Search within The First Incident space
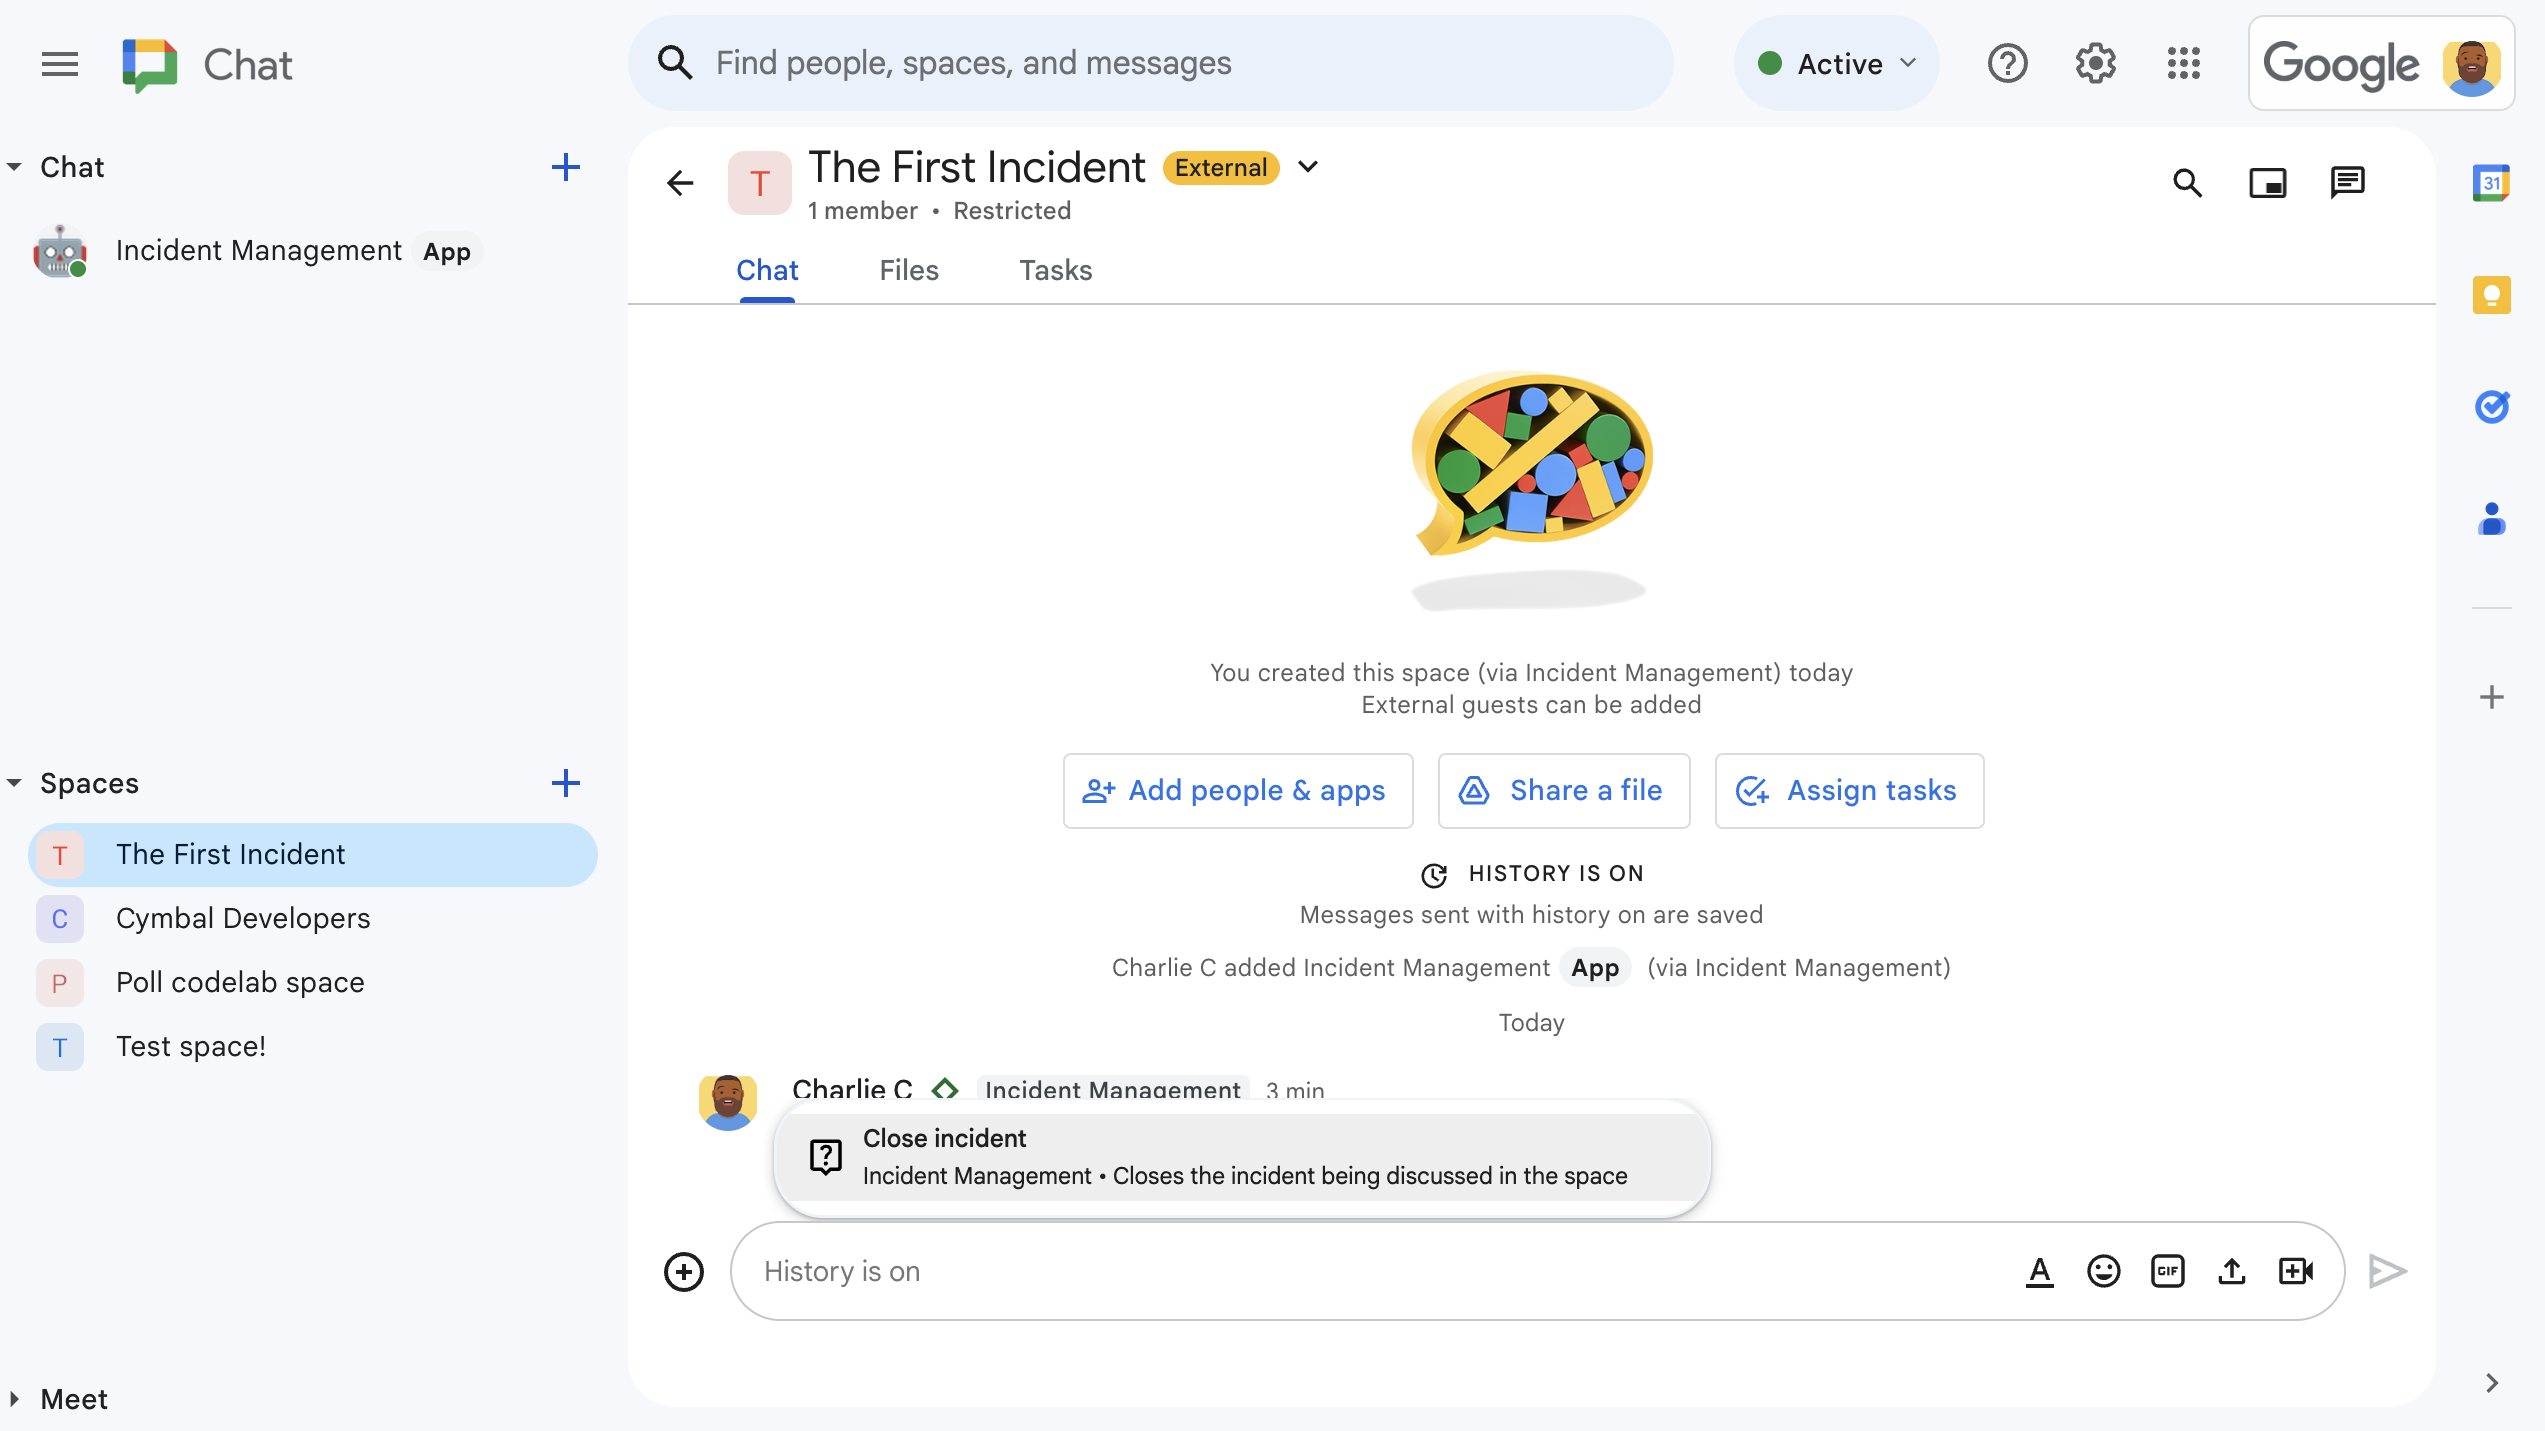The height and width of the screenshot is (1431, 2545). pyautogui.click(x=2187, y=183)
